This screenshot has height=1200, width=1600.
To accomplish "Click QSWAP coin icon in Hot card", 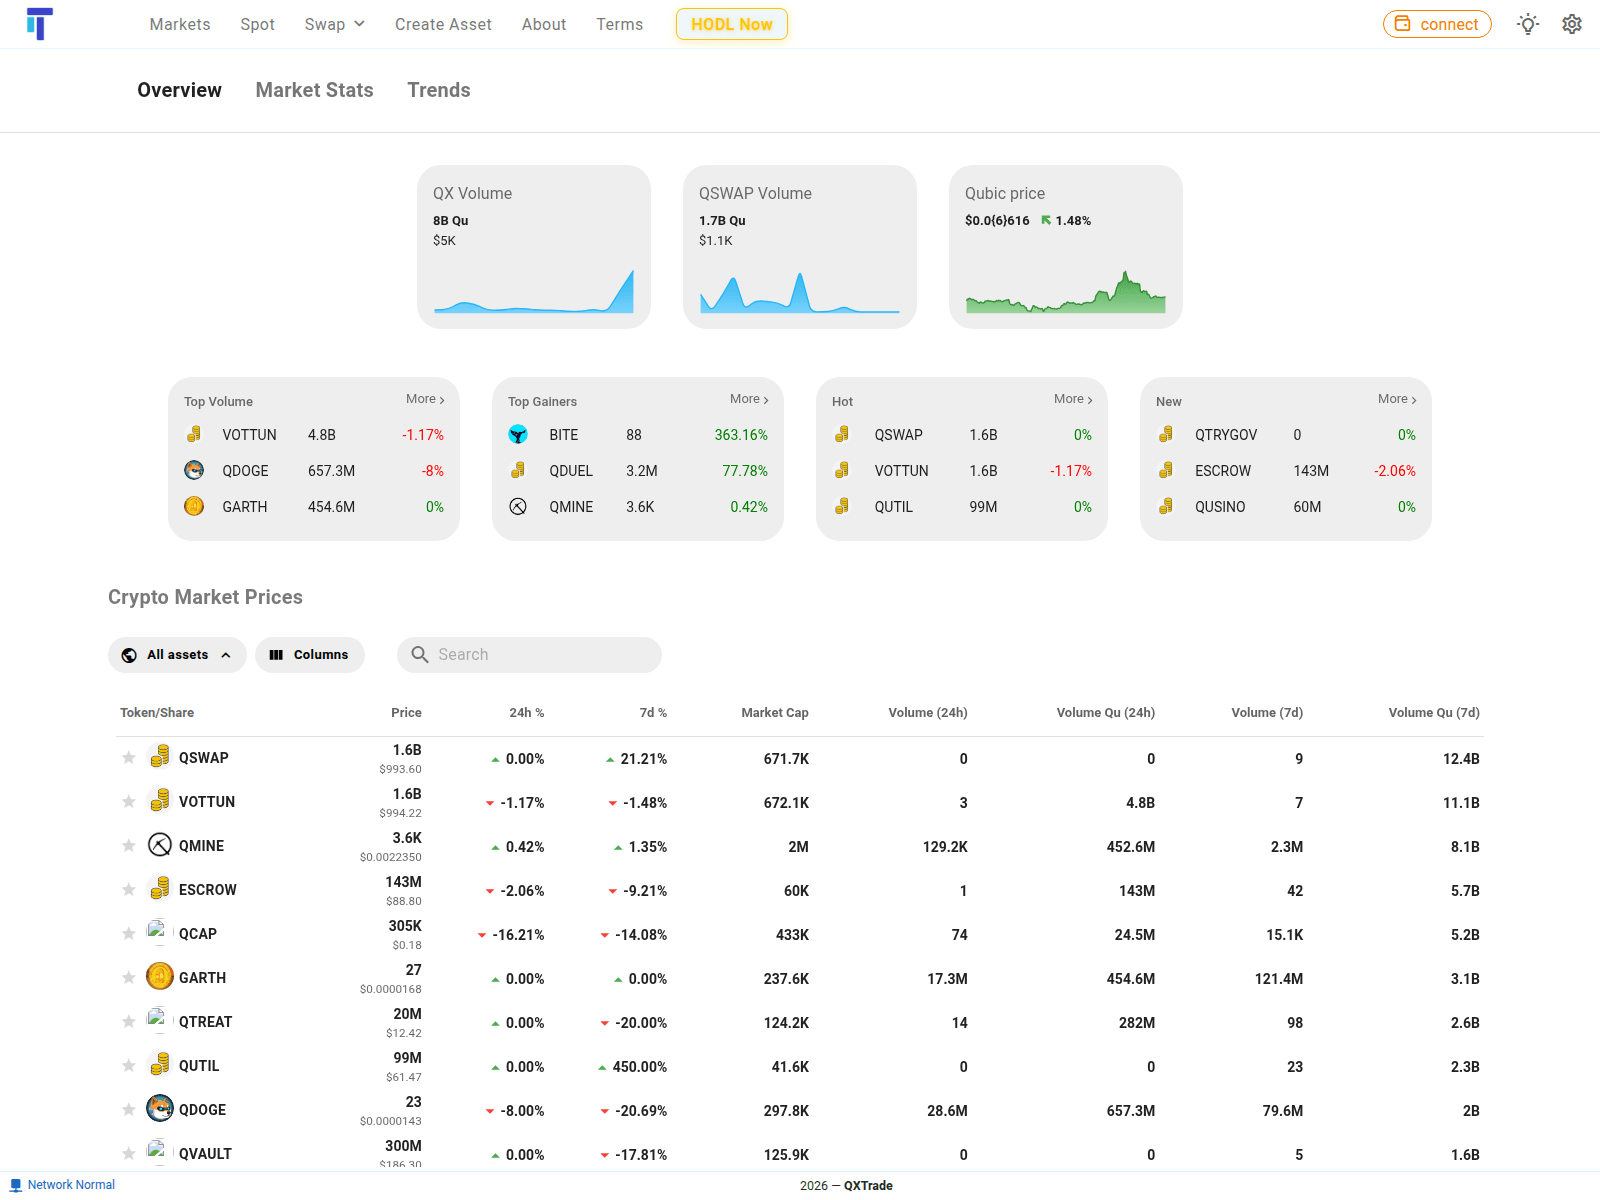I will click(842, 434).
